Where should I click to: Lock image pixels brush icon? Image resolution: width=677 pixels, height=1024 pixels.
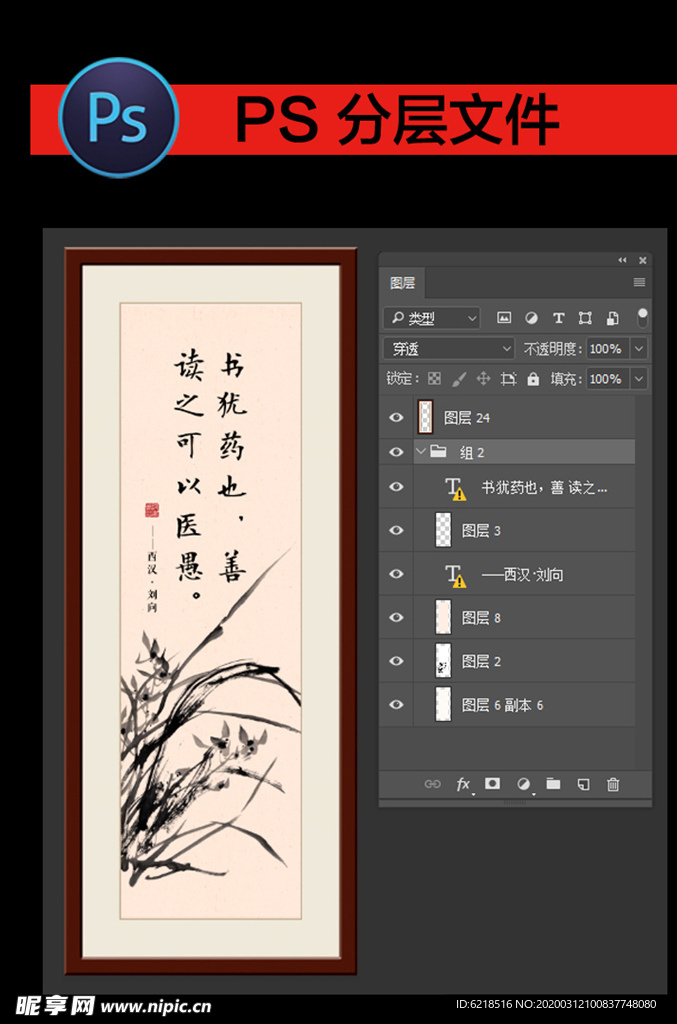[x=459, y=379]
